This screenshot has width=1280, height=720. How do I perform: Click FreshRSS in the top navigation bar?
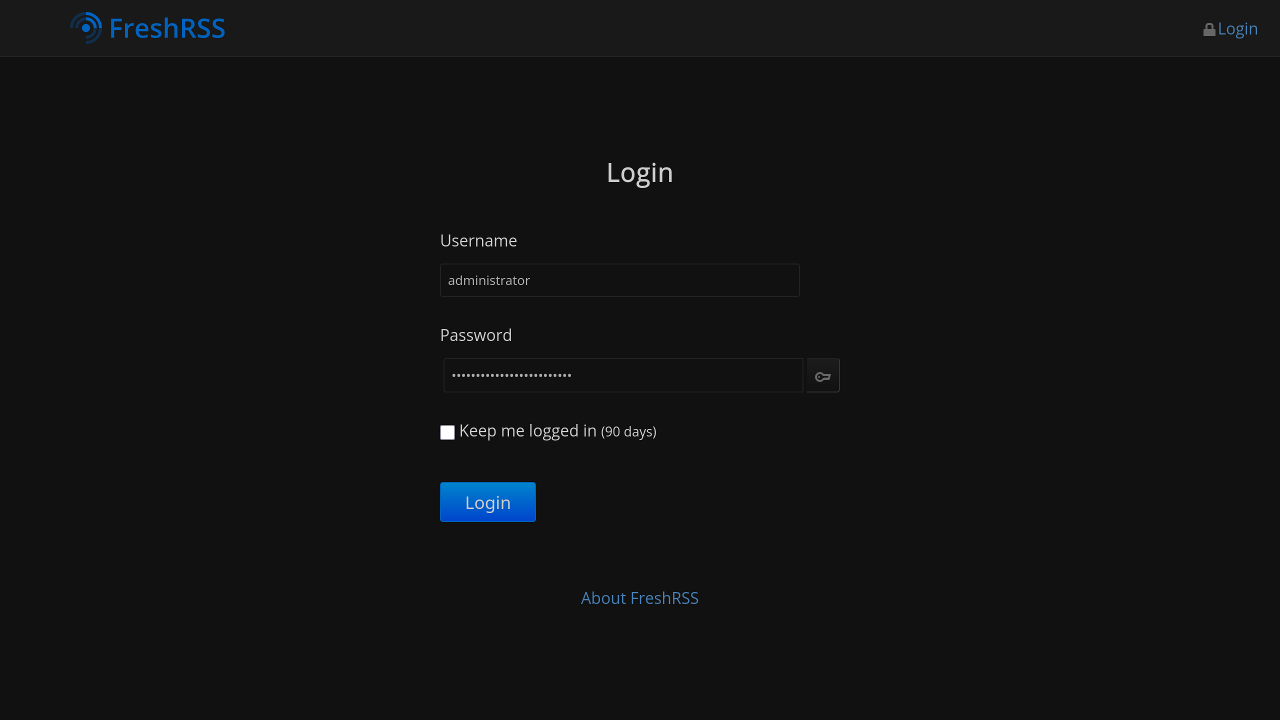click(167, 28)
